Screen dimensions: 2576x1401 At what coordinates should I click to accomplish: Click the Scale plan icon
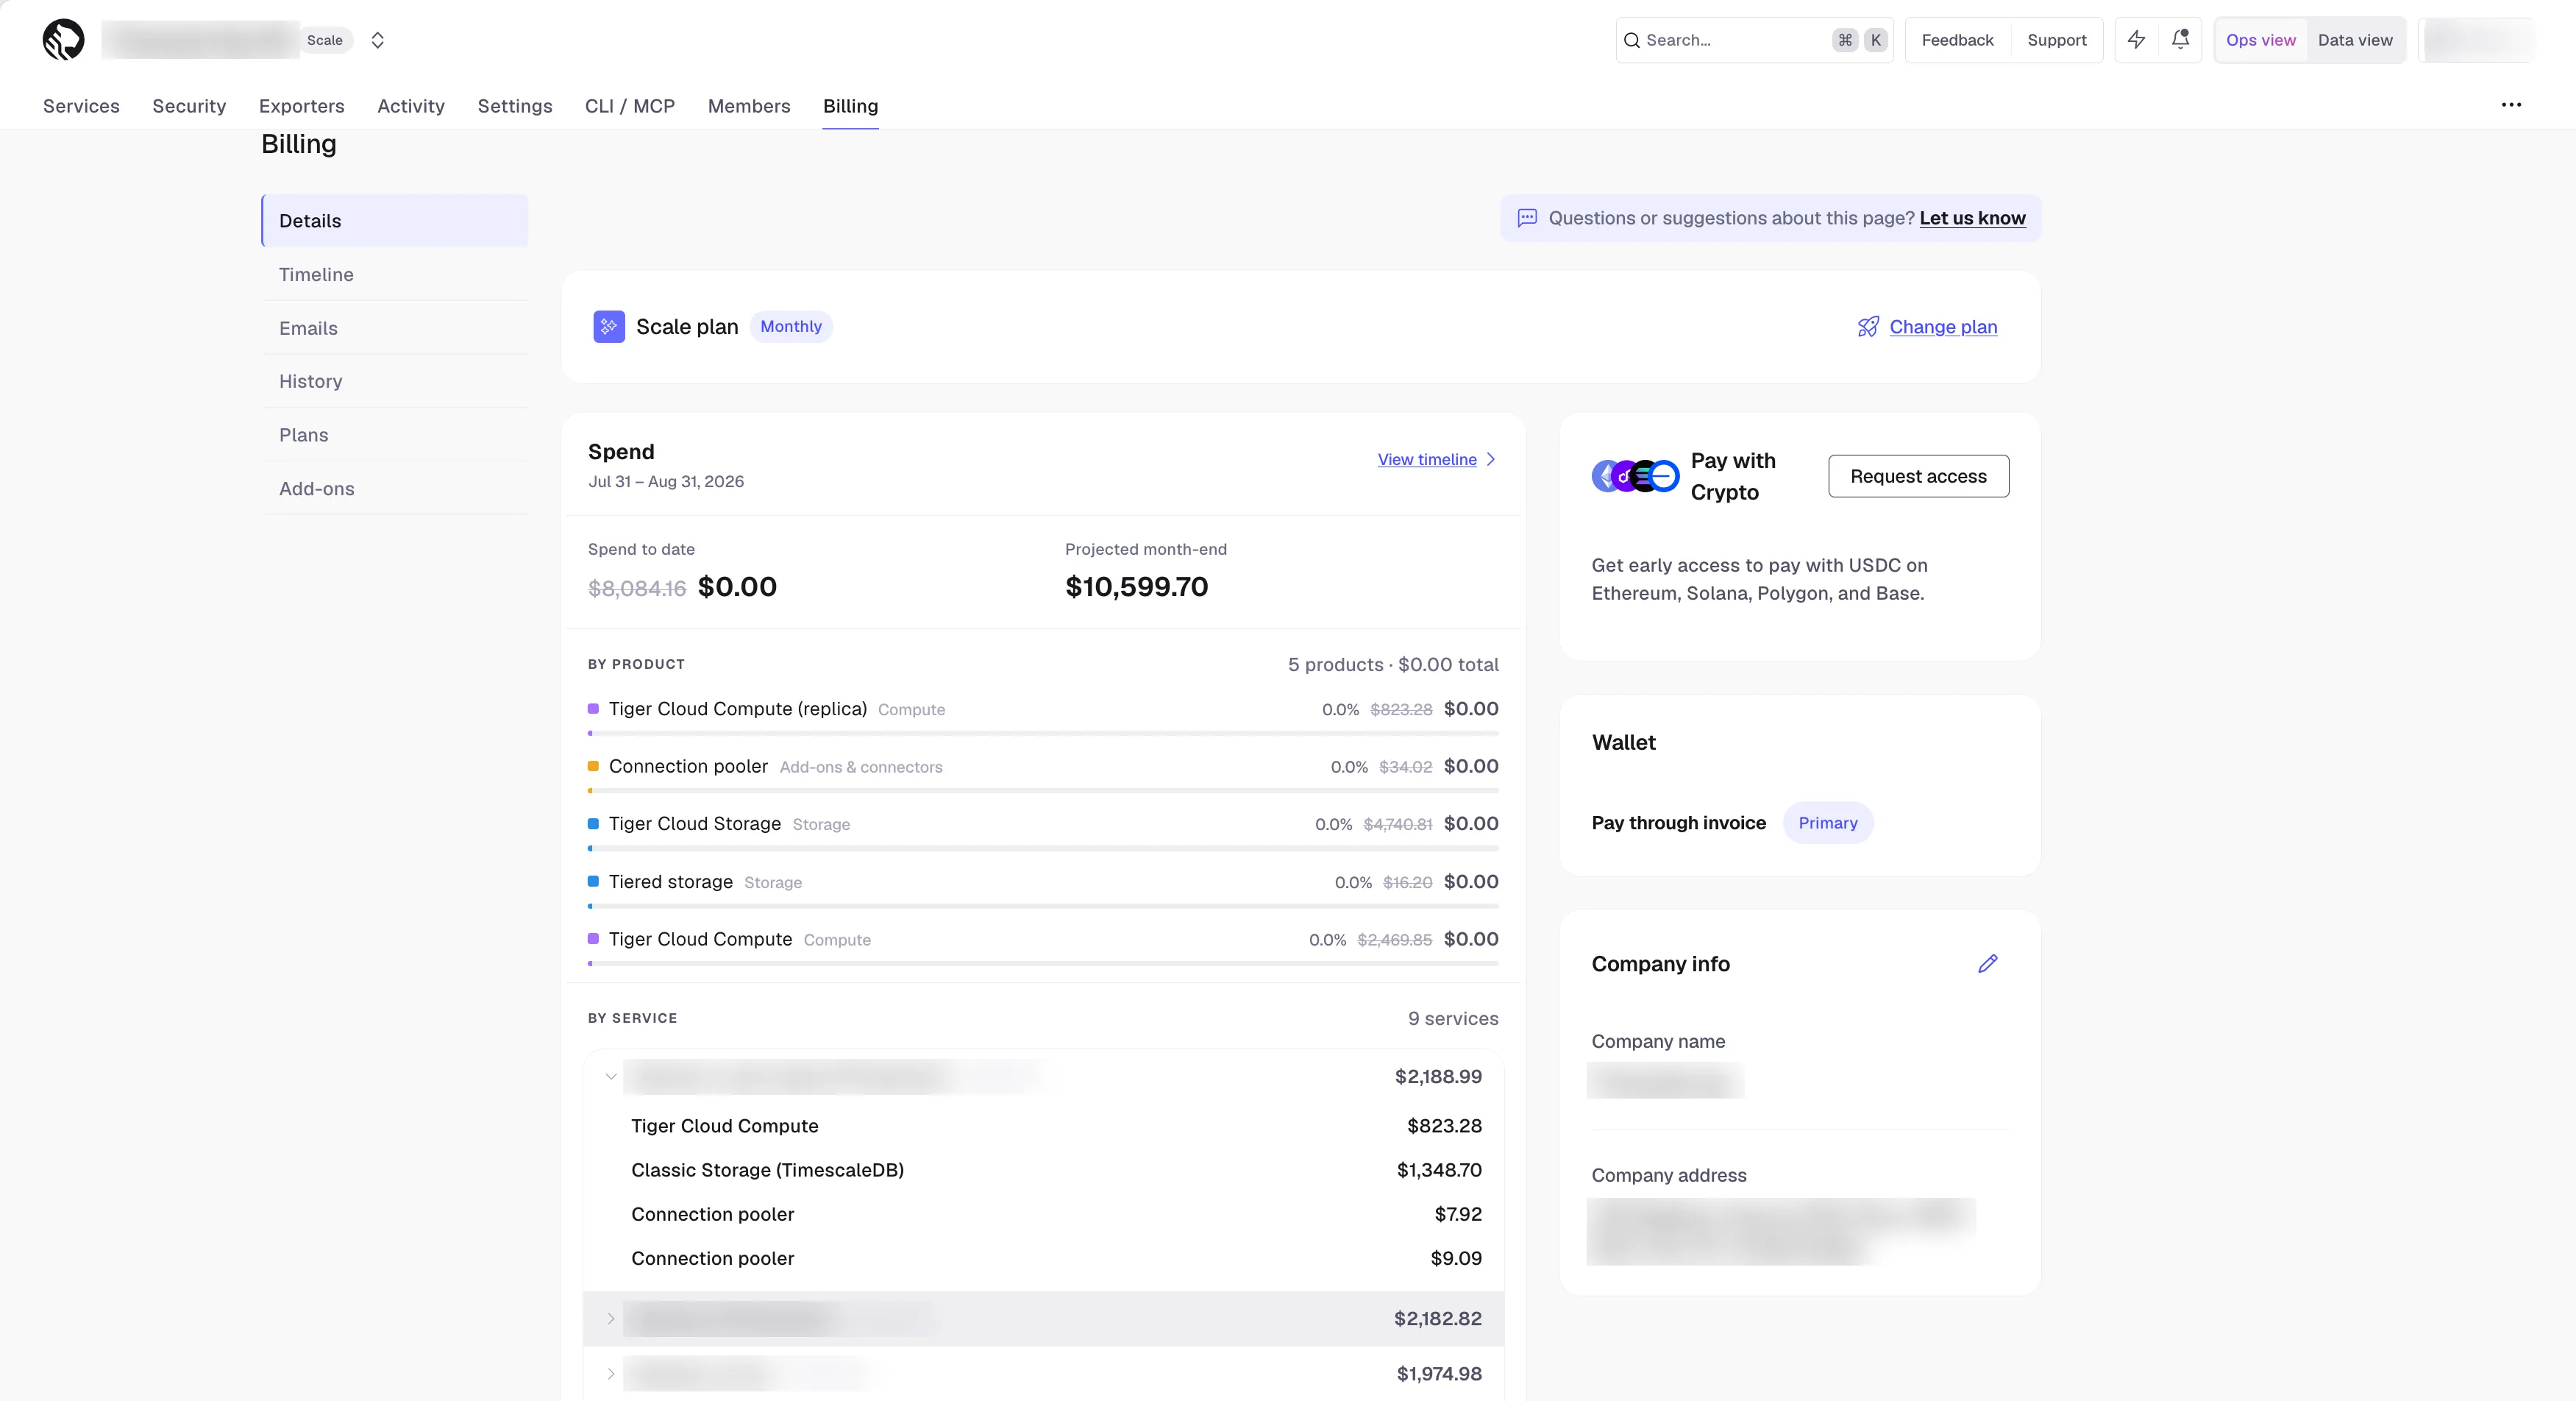point(609,327)
